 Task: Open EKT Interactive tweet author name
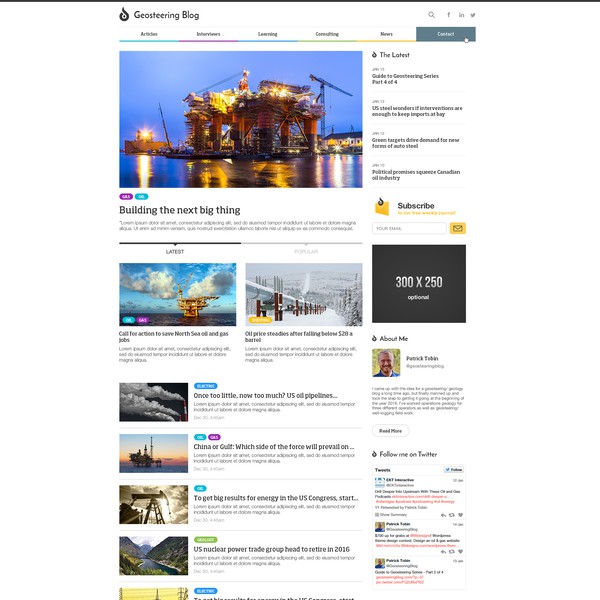point(400,480)
